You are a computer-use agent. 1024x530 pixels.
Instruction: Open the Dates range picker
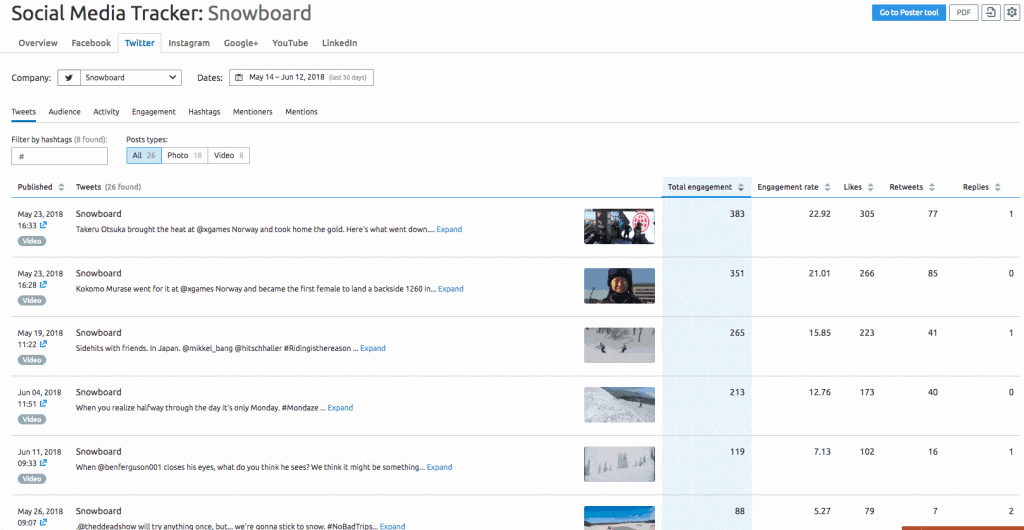coord(301,78)
